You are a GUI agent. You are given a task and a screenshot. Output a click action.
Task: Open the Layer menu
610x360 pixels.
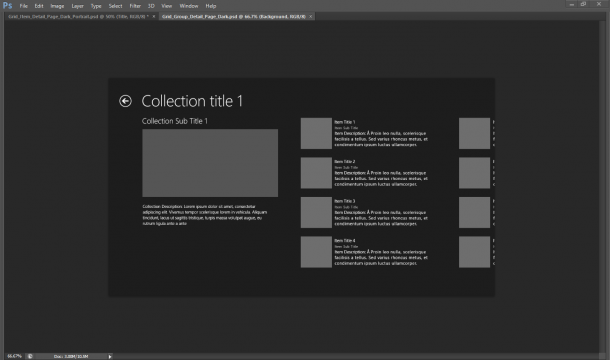(x=77, y=6)
